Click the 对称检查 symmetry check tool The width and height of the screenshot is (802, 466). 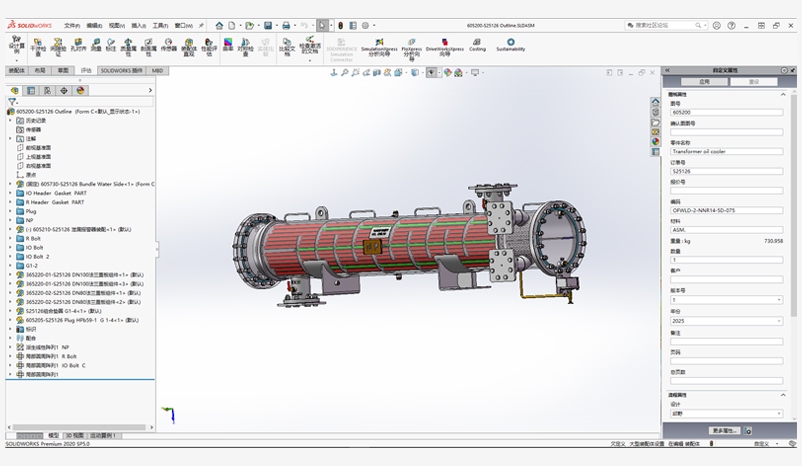coord(246,47)
